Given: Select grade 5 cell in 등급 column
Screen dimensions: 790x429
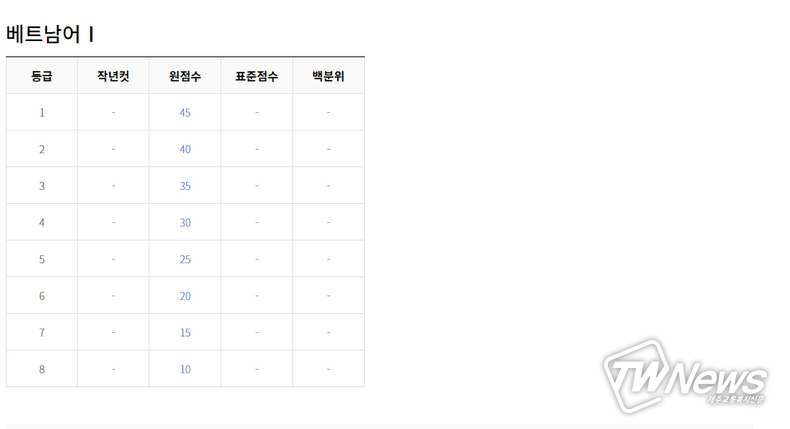Looking at the screenshot, I should pos(42,259).
